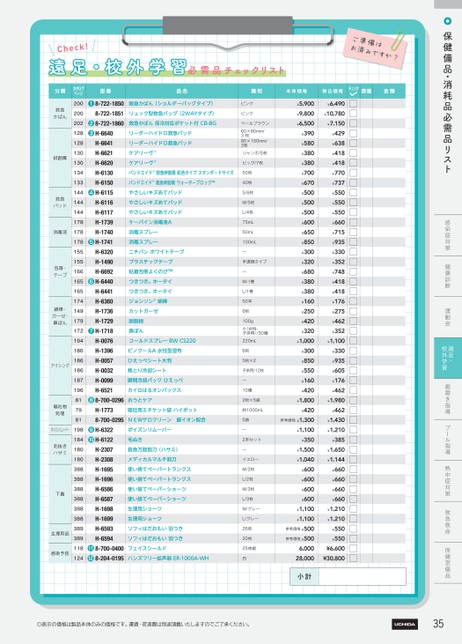Check the box for 8-700-0400 face shield
This screenshot has height=644, width=462.
[x=353, y=548]
